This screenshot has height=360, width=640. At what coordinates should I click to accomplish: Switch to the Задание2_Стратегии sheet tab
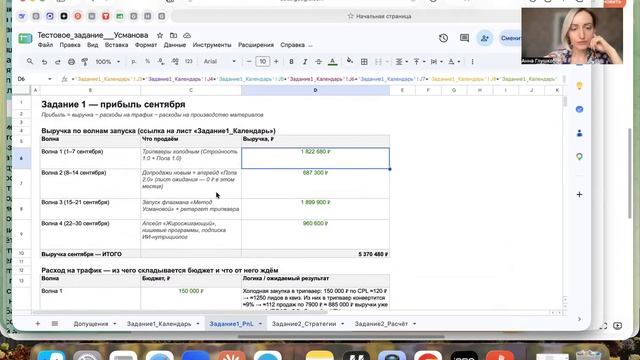coord(304,324)
